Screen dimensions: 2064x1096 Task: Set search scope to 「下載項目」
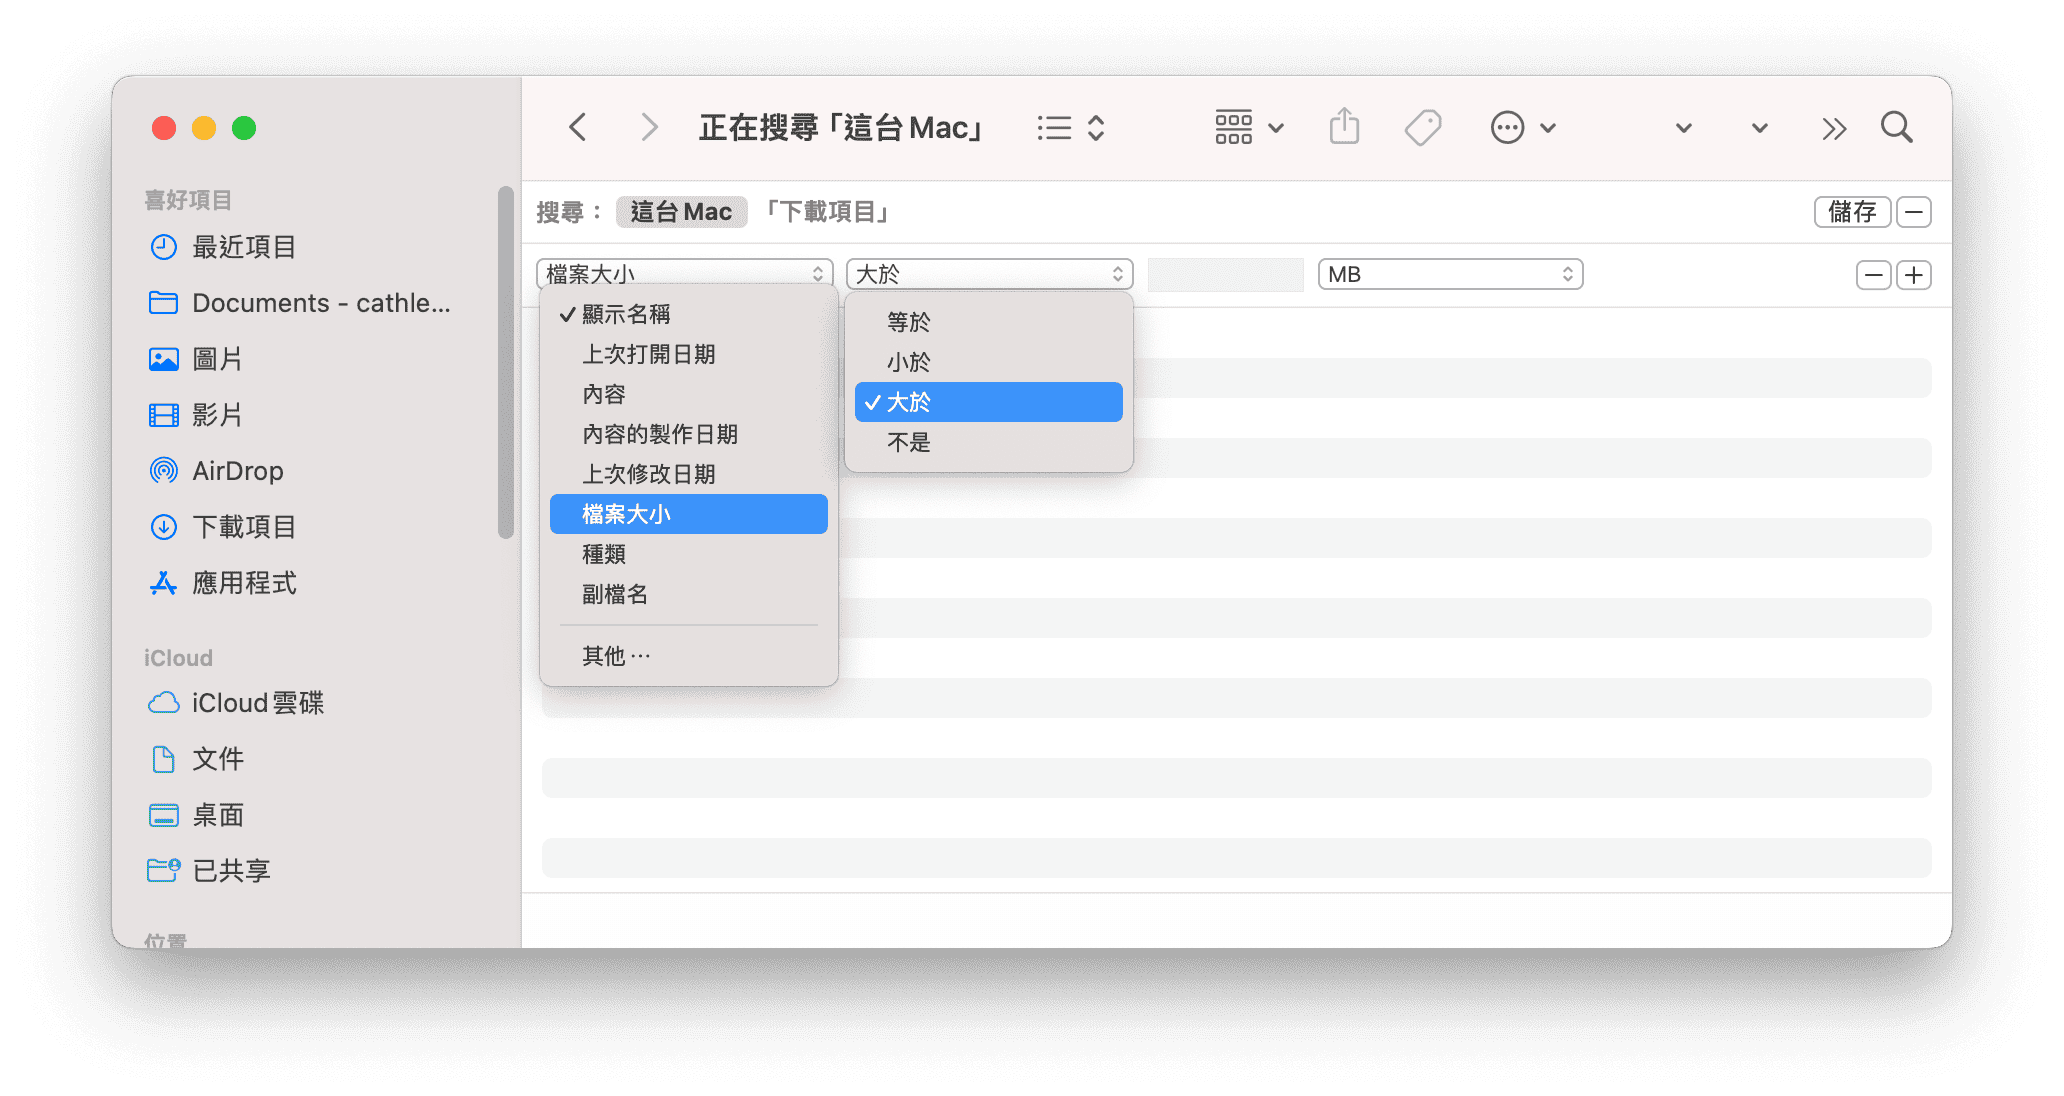pyautogui.click(x=826, y=212)
